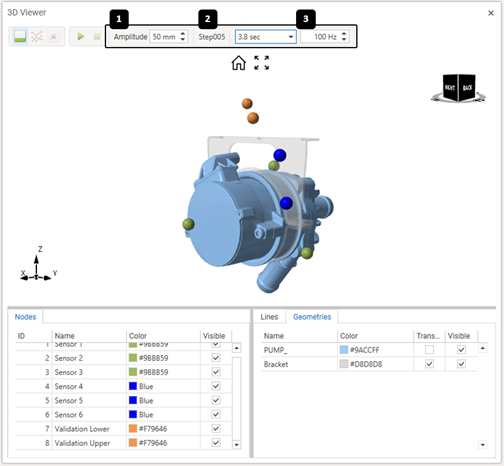Click Nodes list scroll down arrow
The width and height of the screenshot is (504, 466).
(x=236, y=444)
